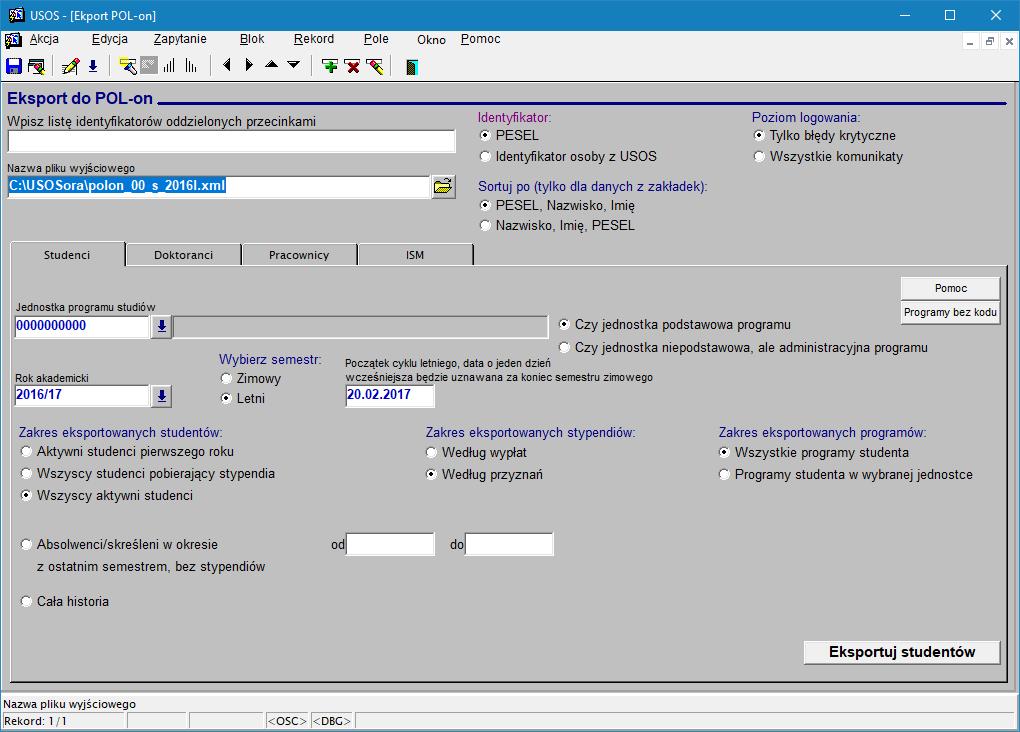Select Programy studenta w wybranej jednostce
This screenshot has width=1020, height=732.
(724, 474)
